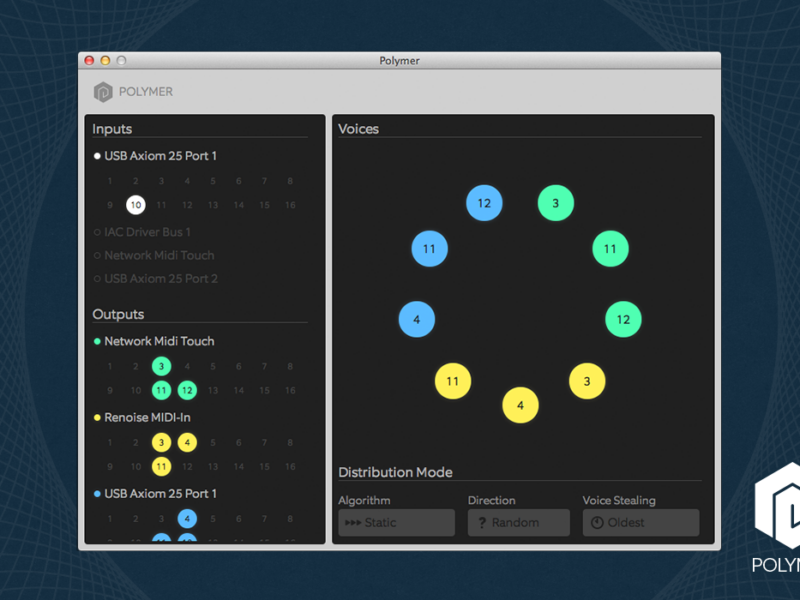This screenshot has width=800, height=600.
Task: Click the yellow voice circle 11
Action: (x=453, y=381)
